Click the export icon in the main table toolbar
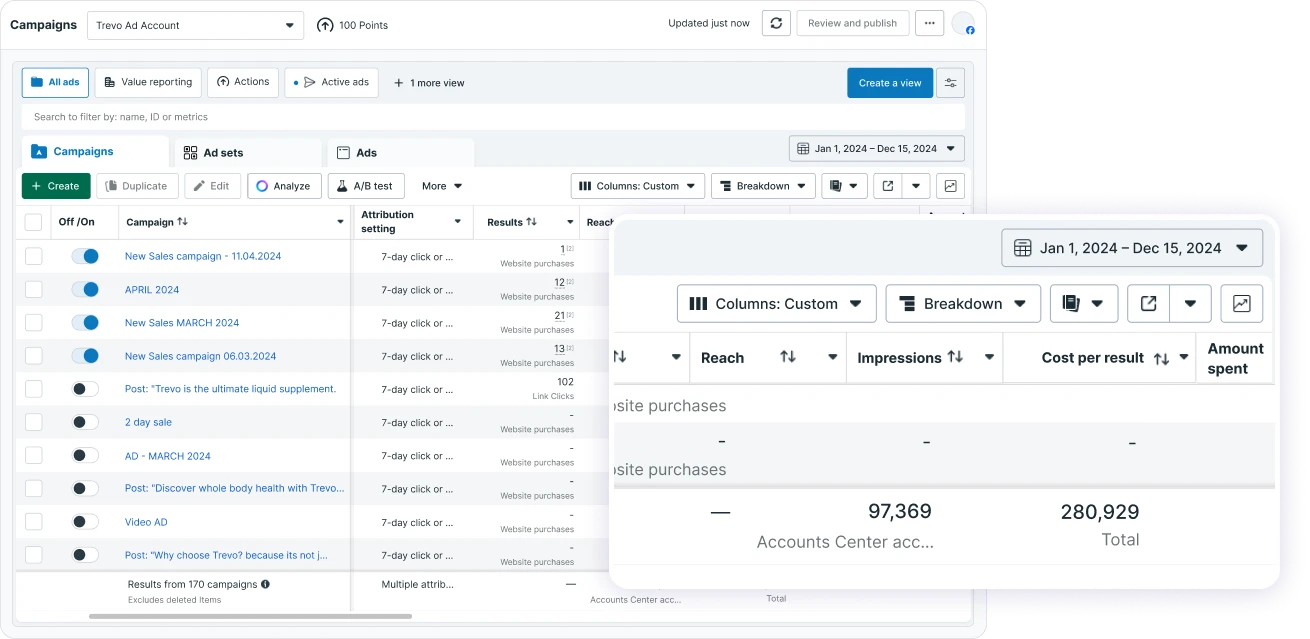The width and height of the screenshot is (1310, 639). [x=887, y=186]
